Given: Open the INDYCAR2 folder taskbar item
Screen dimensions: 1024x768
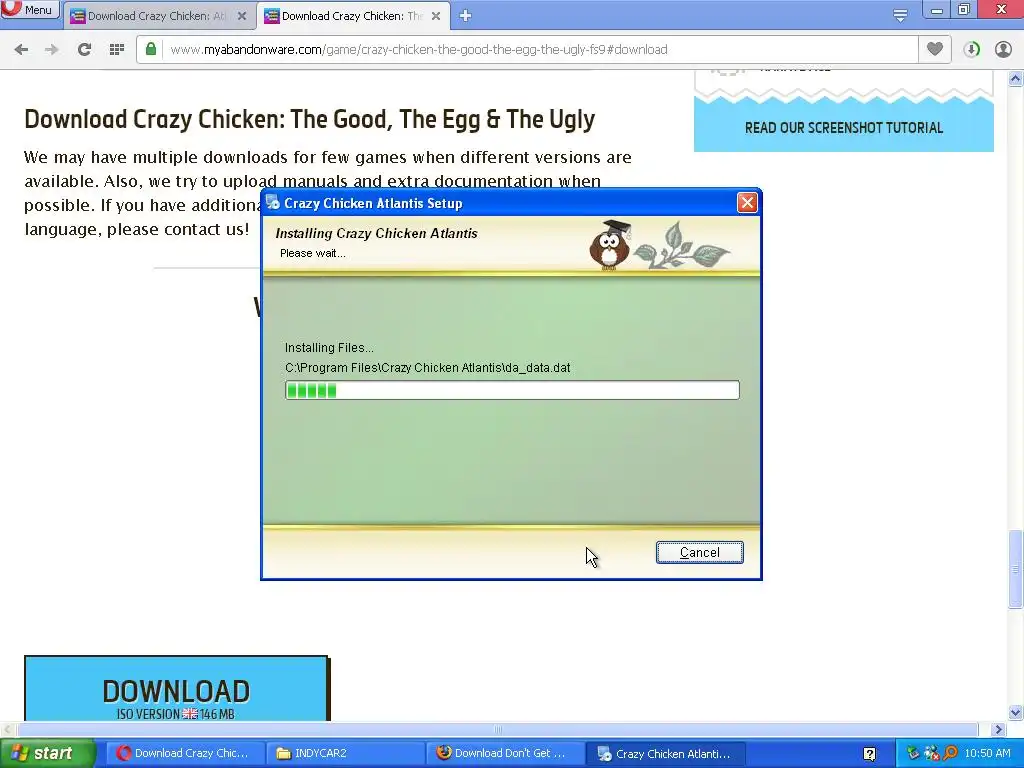Looking at the screenshot, I should click(x=345, y=754).
